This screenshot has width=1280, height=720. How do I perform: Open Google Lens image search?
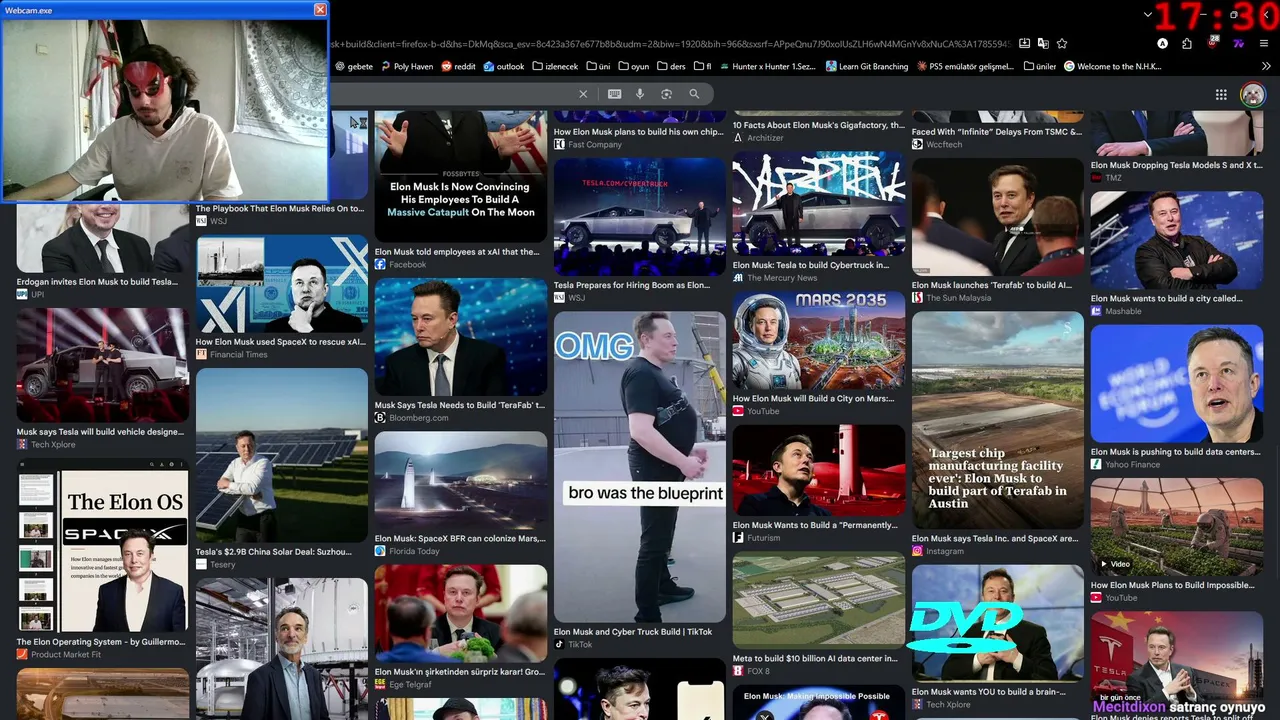666,94
